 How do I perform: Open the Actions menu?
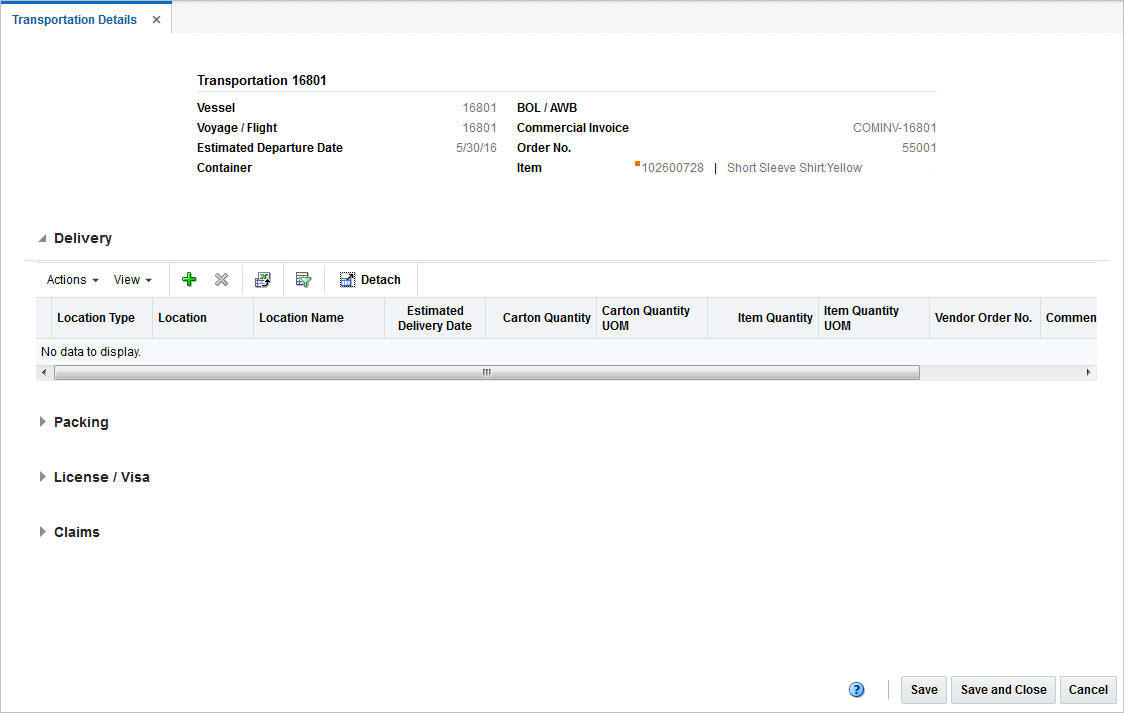coord(72,279)
